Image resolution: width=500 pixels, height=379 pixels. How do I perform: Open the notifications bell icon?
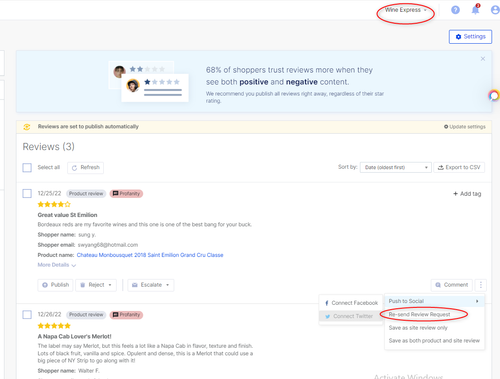pos(475,10)
